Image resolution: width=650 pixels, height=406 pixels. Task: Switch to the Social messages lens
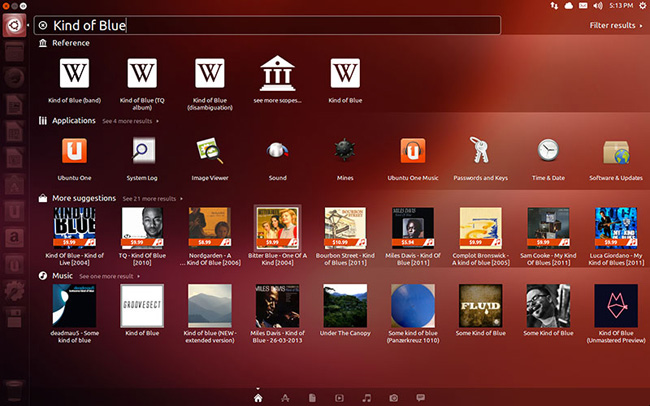(x=420, y=398)
